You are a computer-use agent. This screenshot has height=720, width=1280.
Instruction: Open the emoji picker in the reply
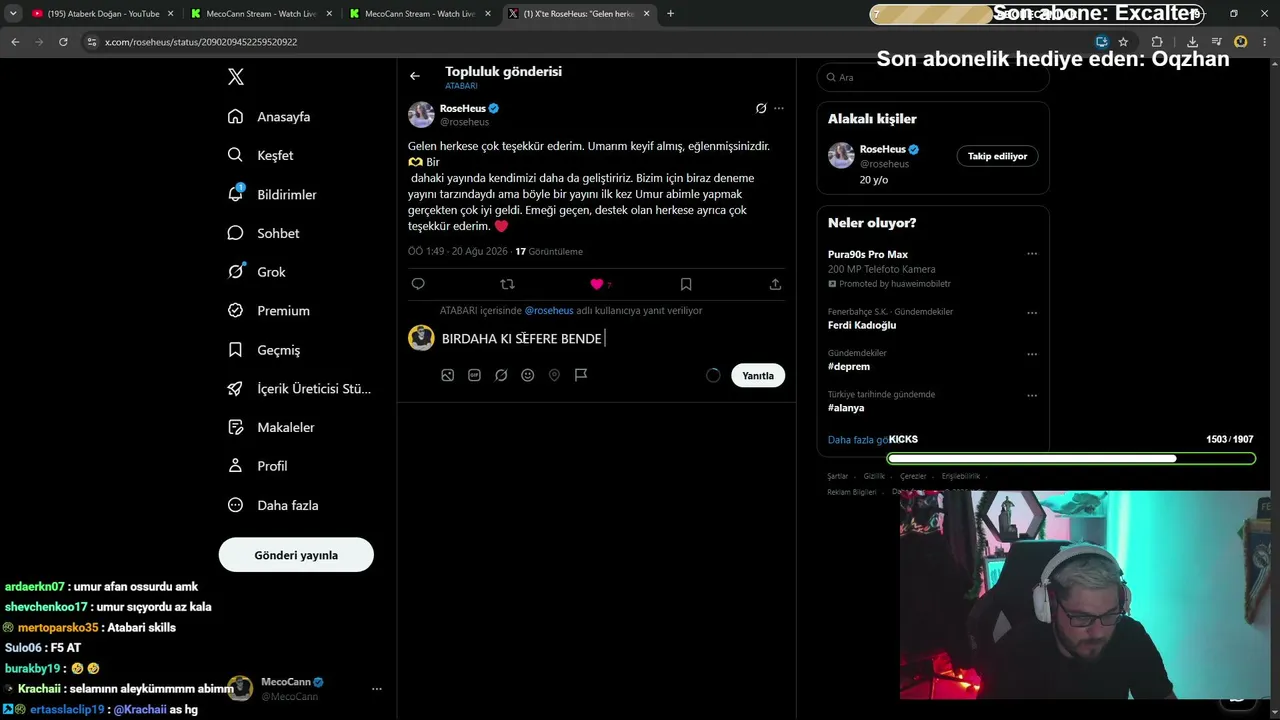tap(528, 375)
